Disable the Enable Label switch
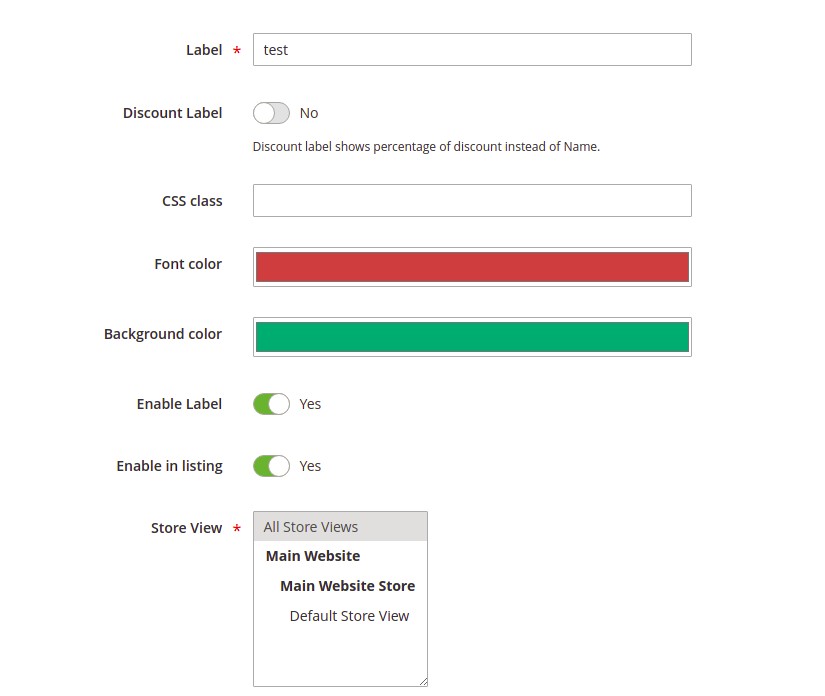This screenshot has height=696, width=825. (271, 404)
